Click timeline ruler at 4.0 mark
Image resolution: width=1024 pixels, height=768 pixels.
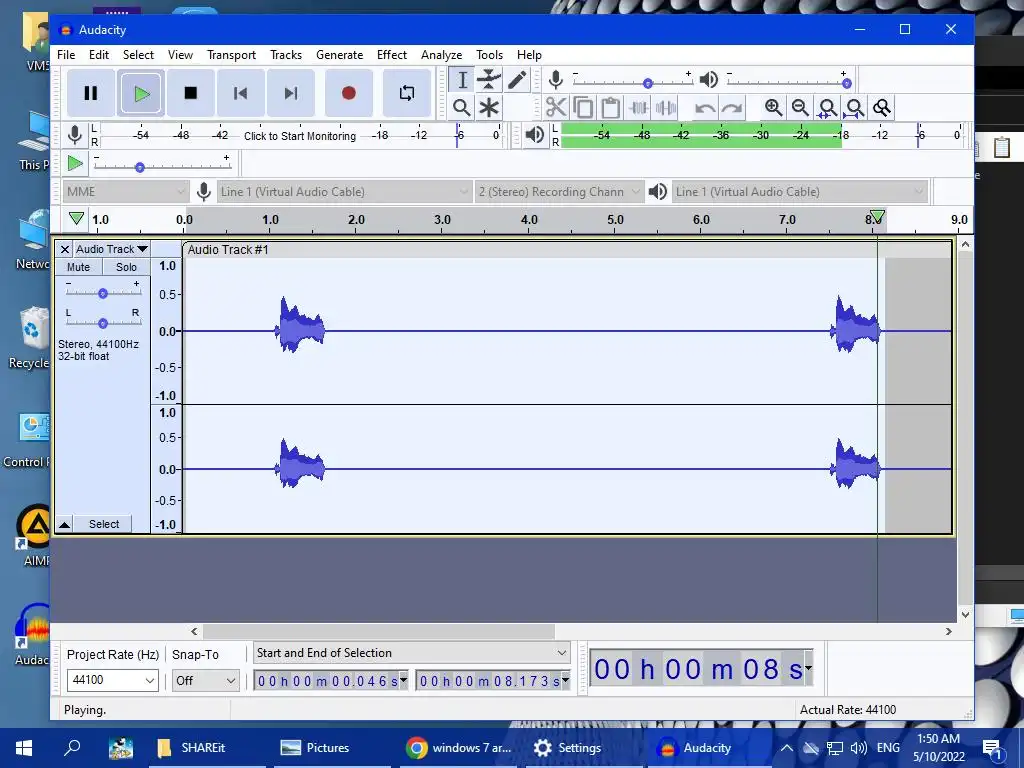tap(529, 220)
